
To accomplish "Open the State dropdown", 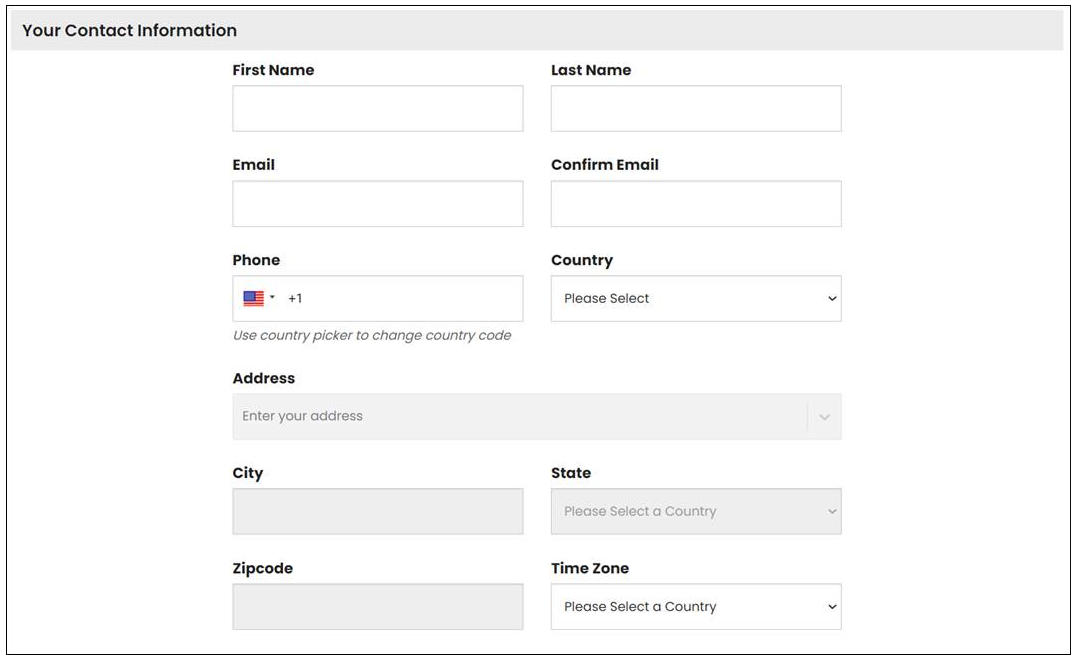I will 696,511.
